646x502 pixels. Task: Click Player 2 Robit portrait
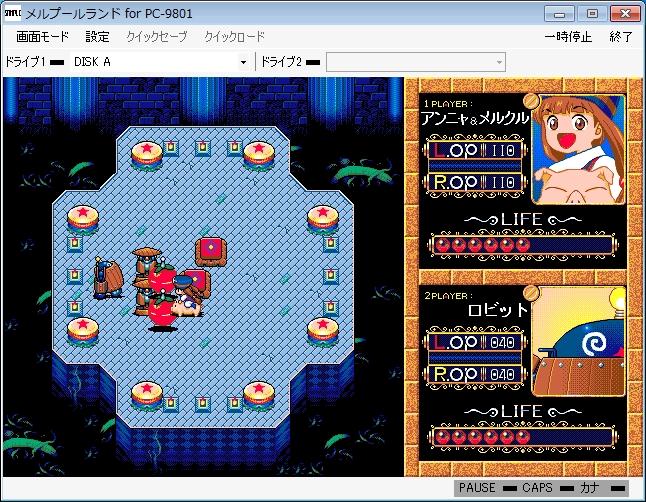pos(578,341)
